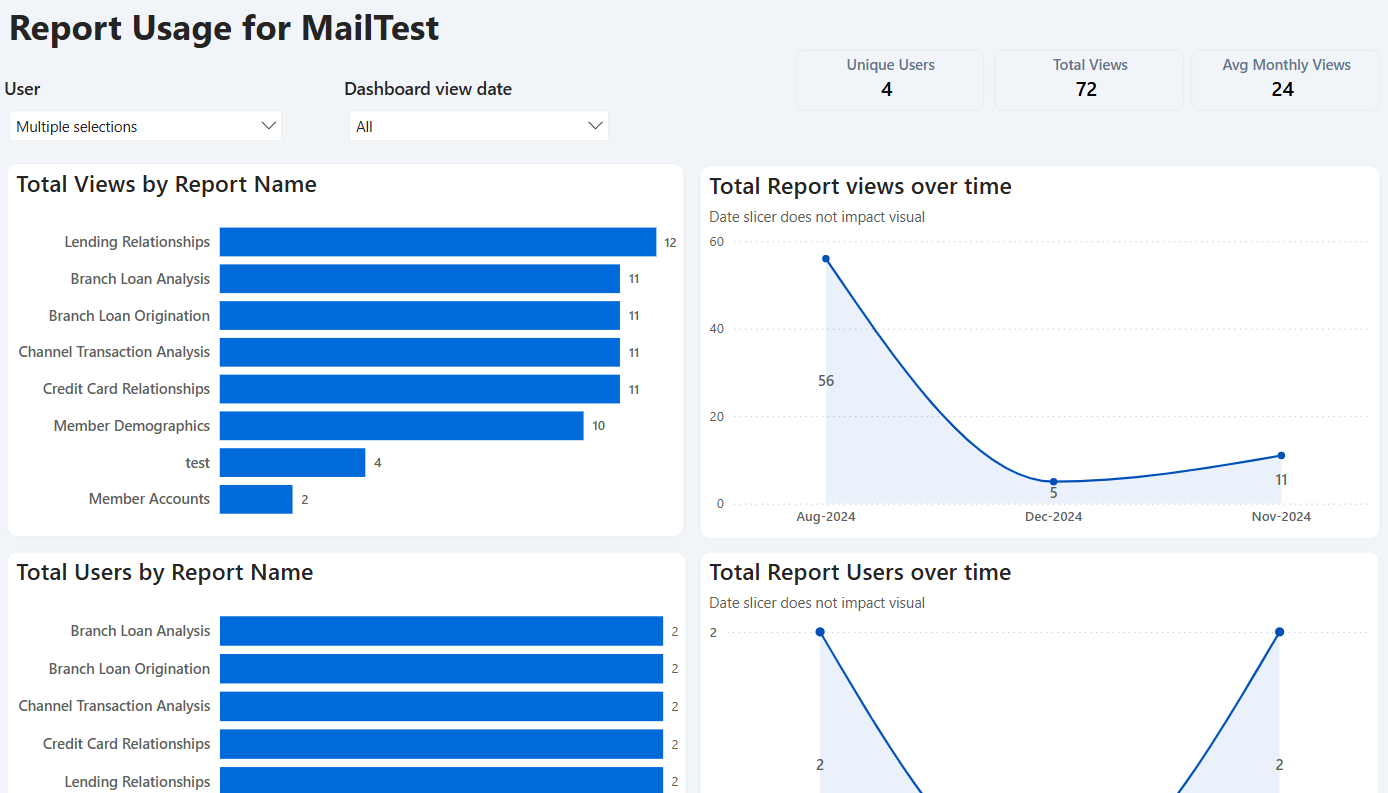This screenshot has width=1388, height=793.
Task: Click the Dec-2024 data point in views chart
Action: (x=1053, y=482)
